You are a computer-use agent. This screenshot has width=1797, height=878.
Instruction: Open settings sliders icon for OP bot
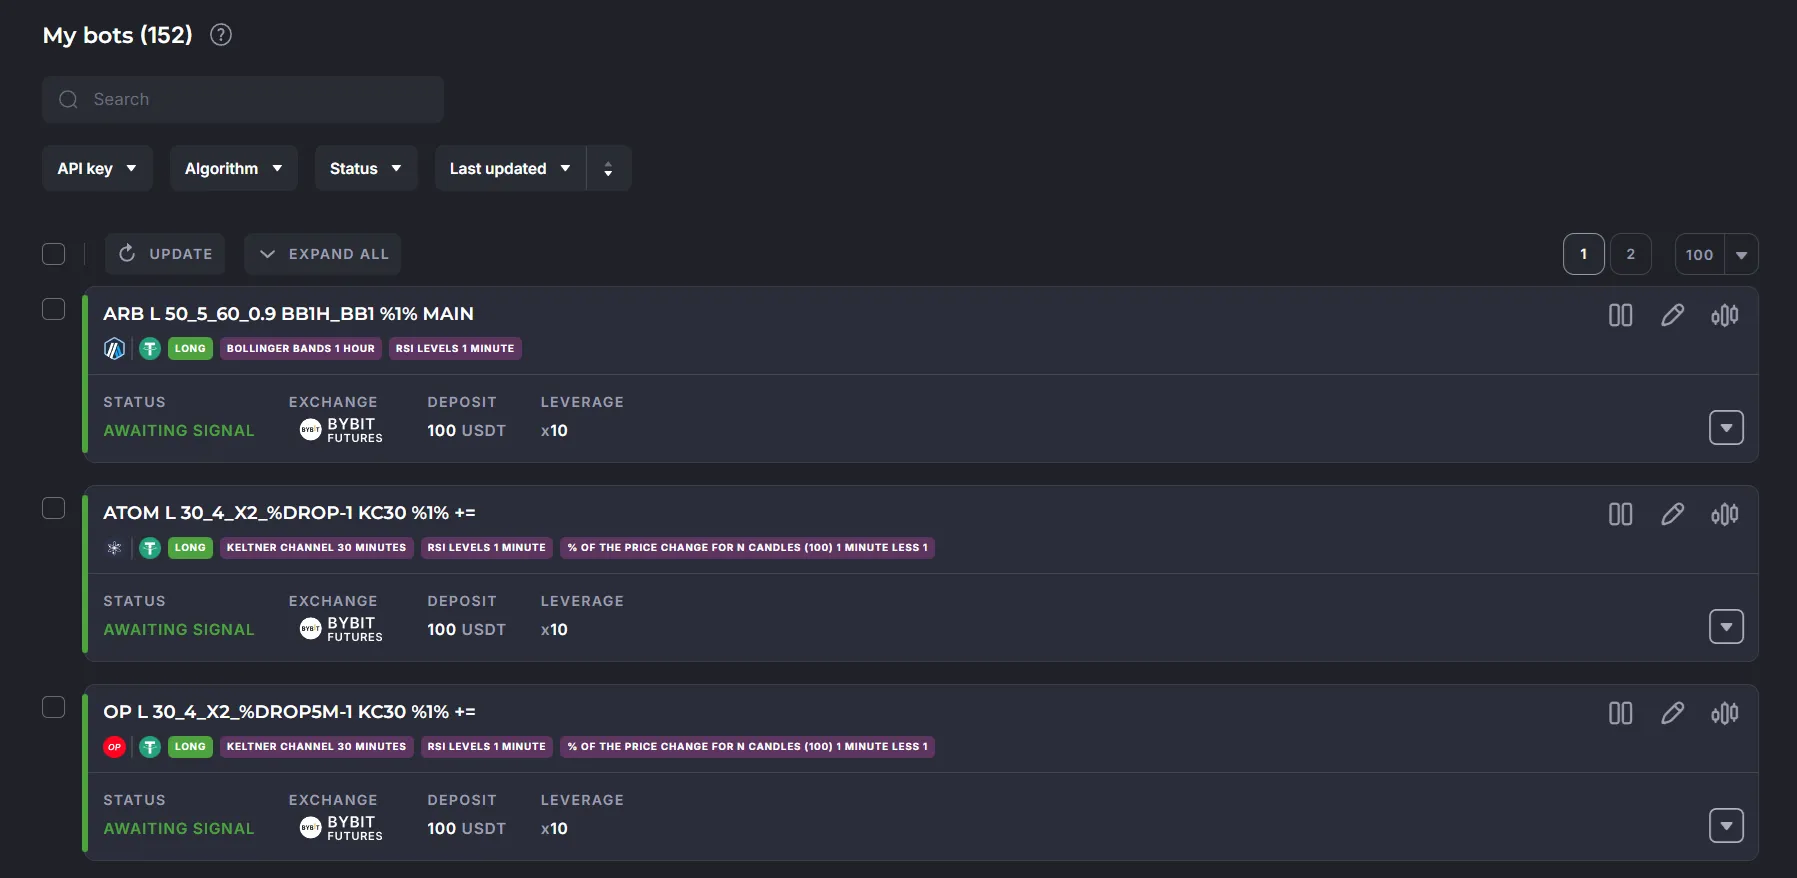1724,713
